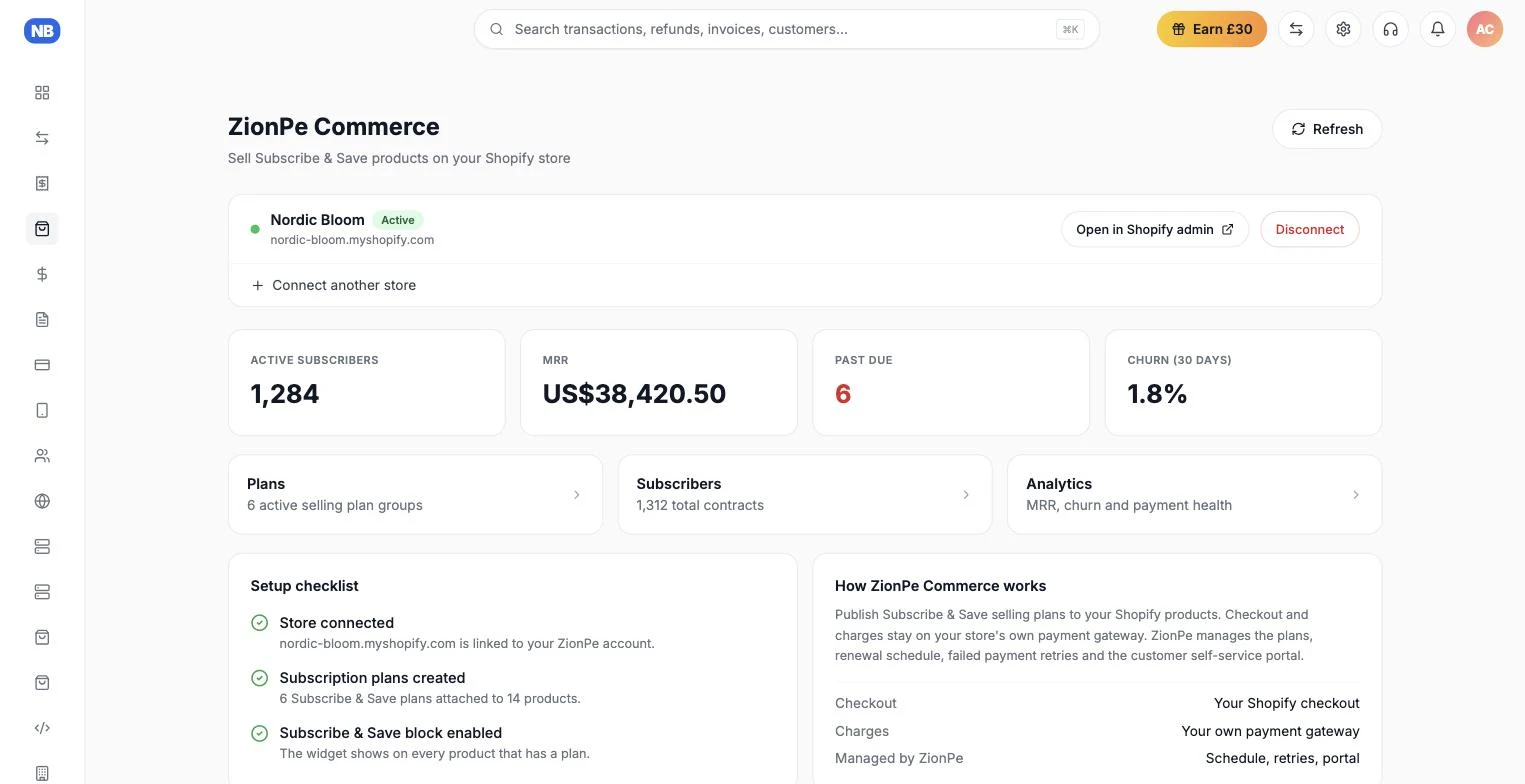Click '6 active selling plan groups' text
This screenshot has width=1525, height=784.
tap(335, 505)
